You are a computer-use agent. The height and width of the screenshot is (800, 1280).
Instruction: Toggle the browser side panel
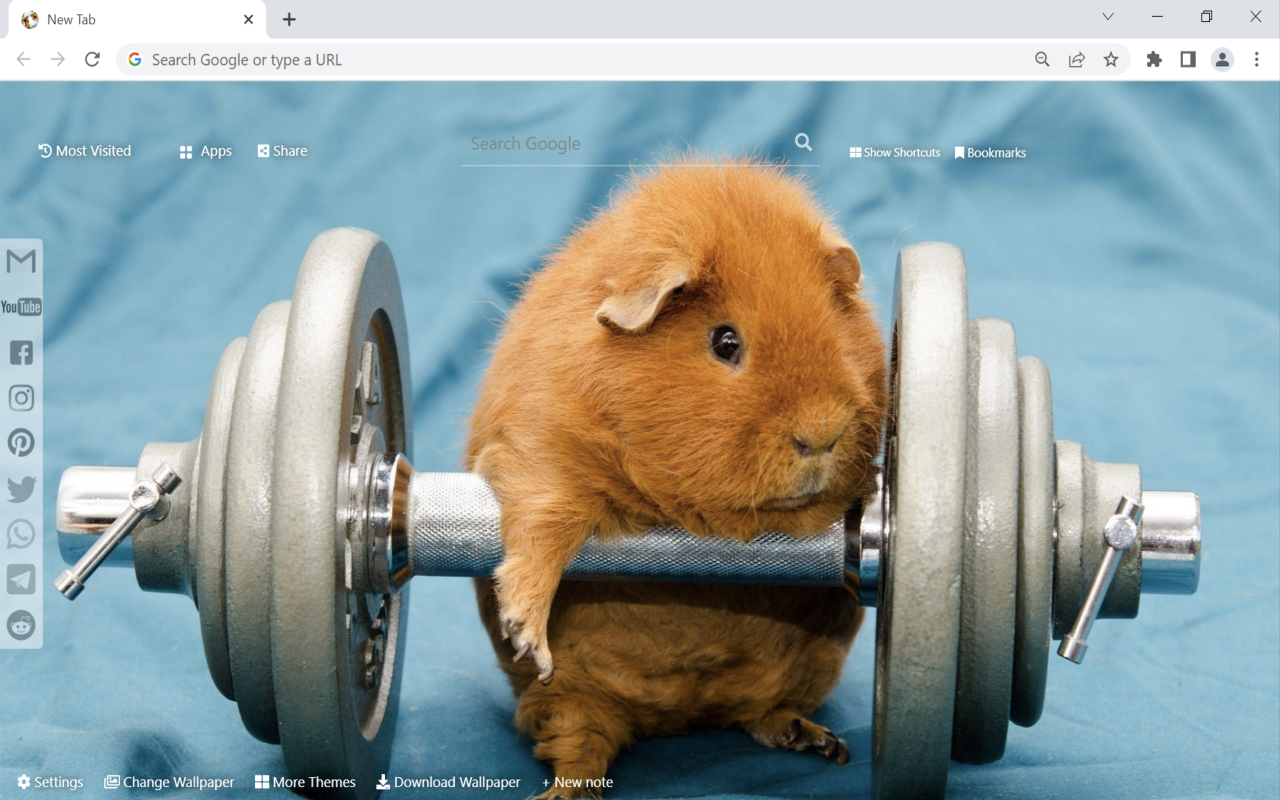(1188, 60)
